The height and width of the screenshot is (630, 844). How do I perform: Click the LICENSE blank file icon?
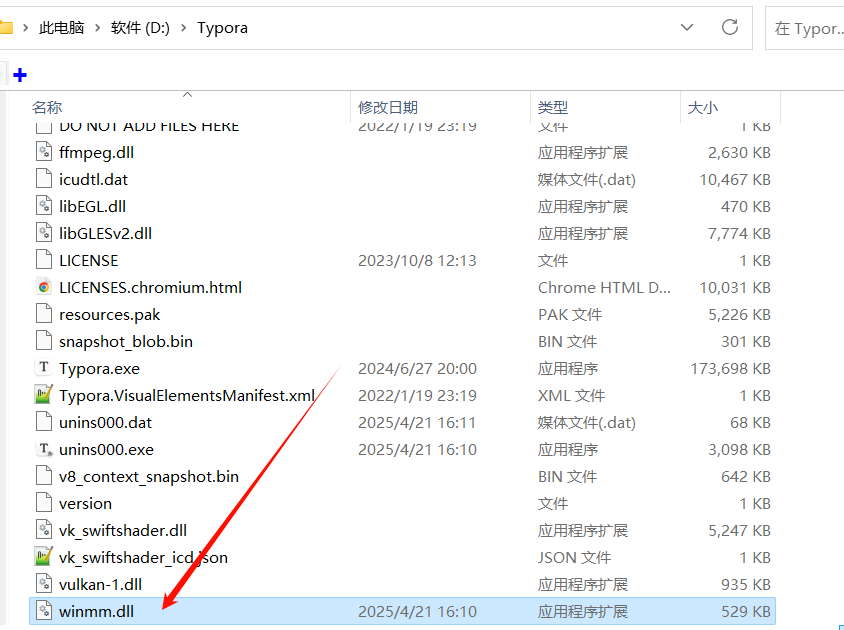(x=44, y=260)
